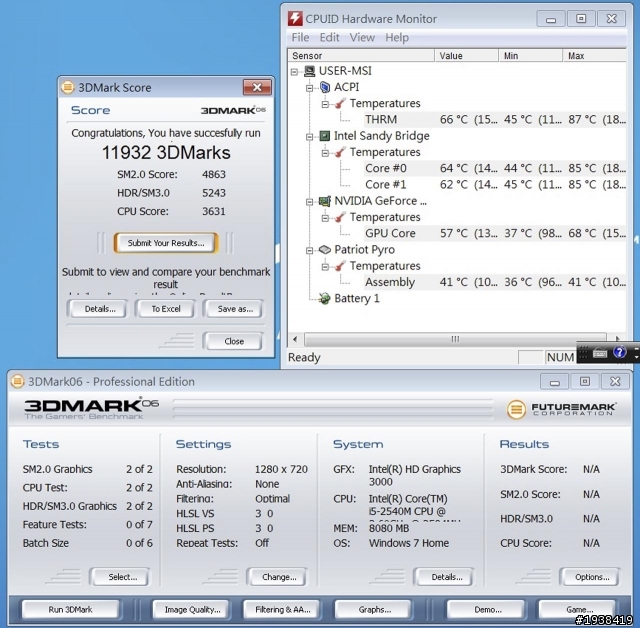Click the Value column header
This screenshot has height=628, width=640.
(466, 55)
